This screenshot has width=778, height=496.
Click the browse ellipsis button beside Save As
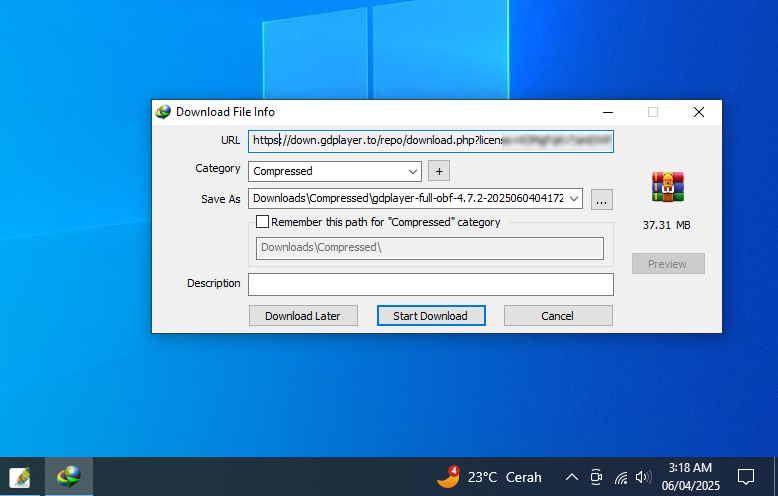click(x=601, y=199)
